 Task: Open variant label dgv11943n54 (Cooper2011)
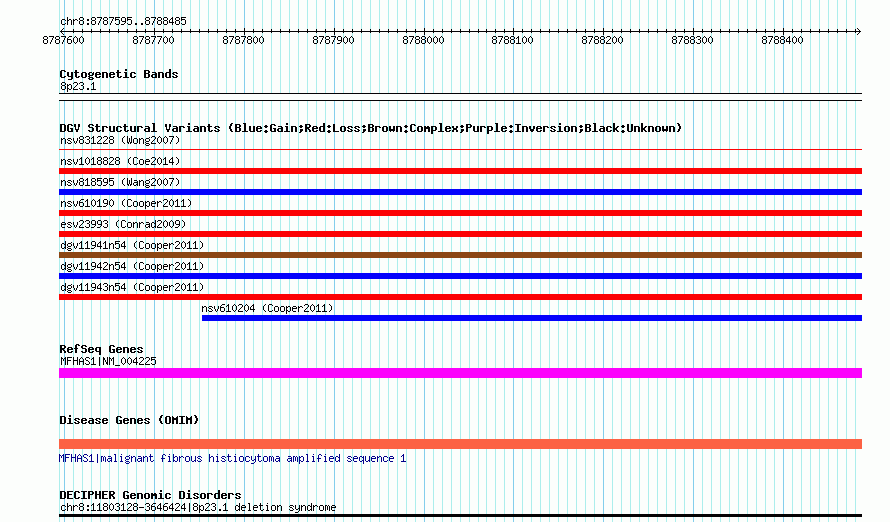pos(132,287)
